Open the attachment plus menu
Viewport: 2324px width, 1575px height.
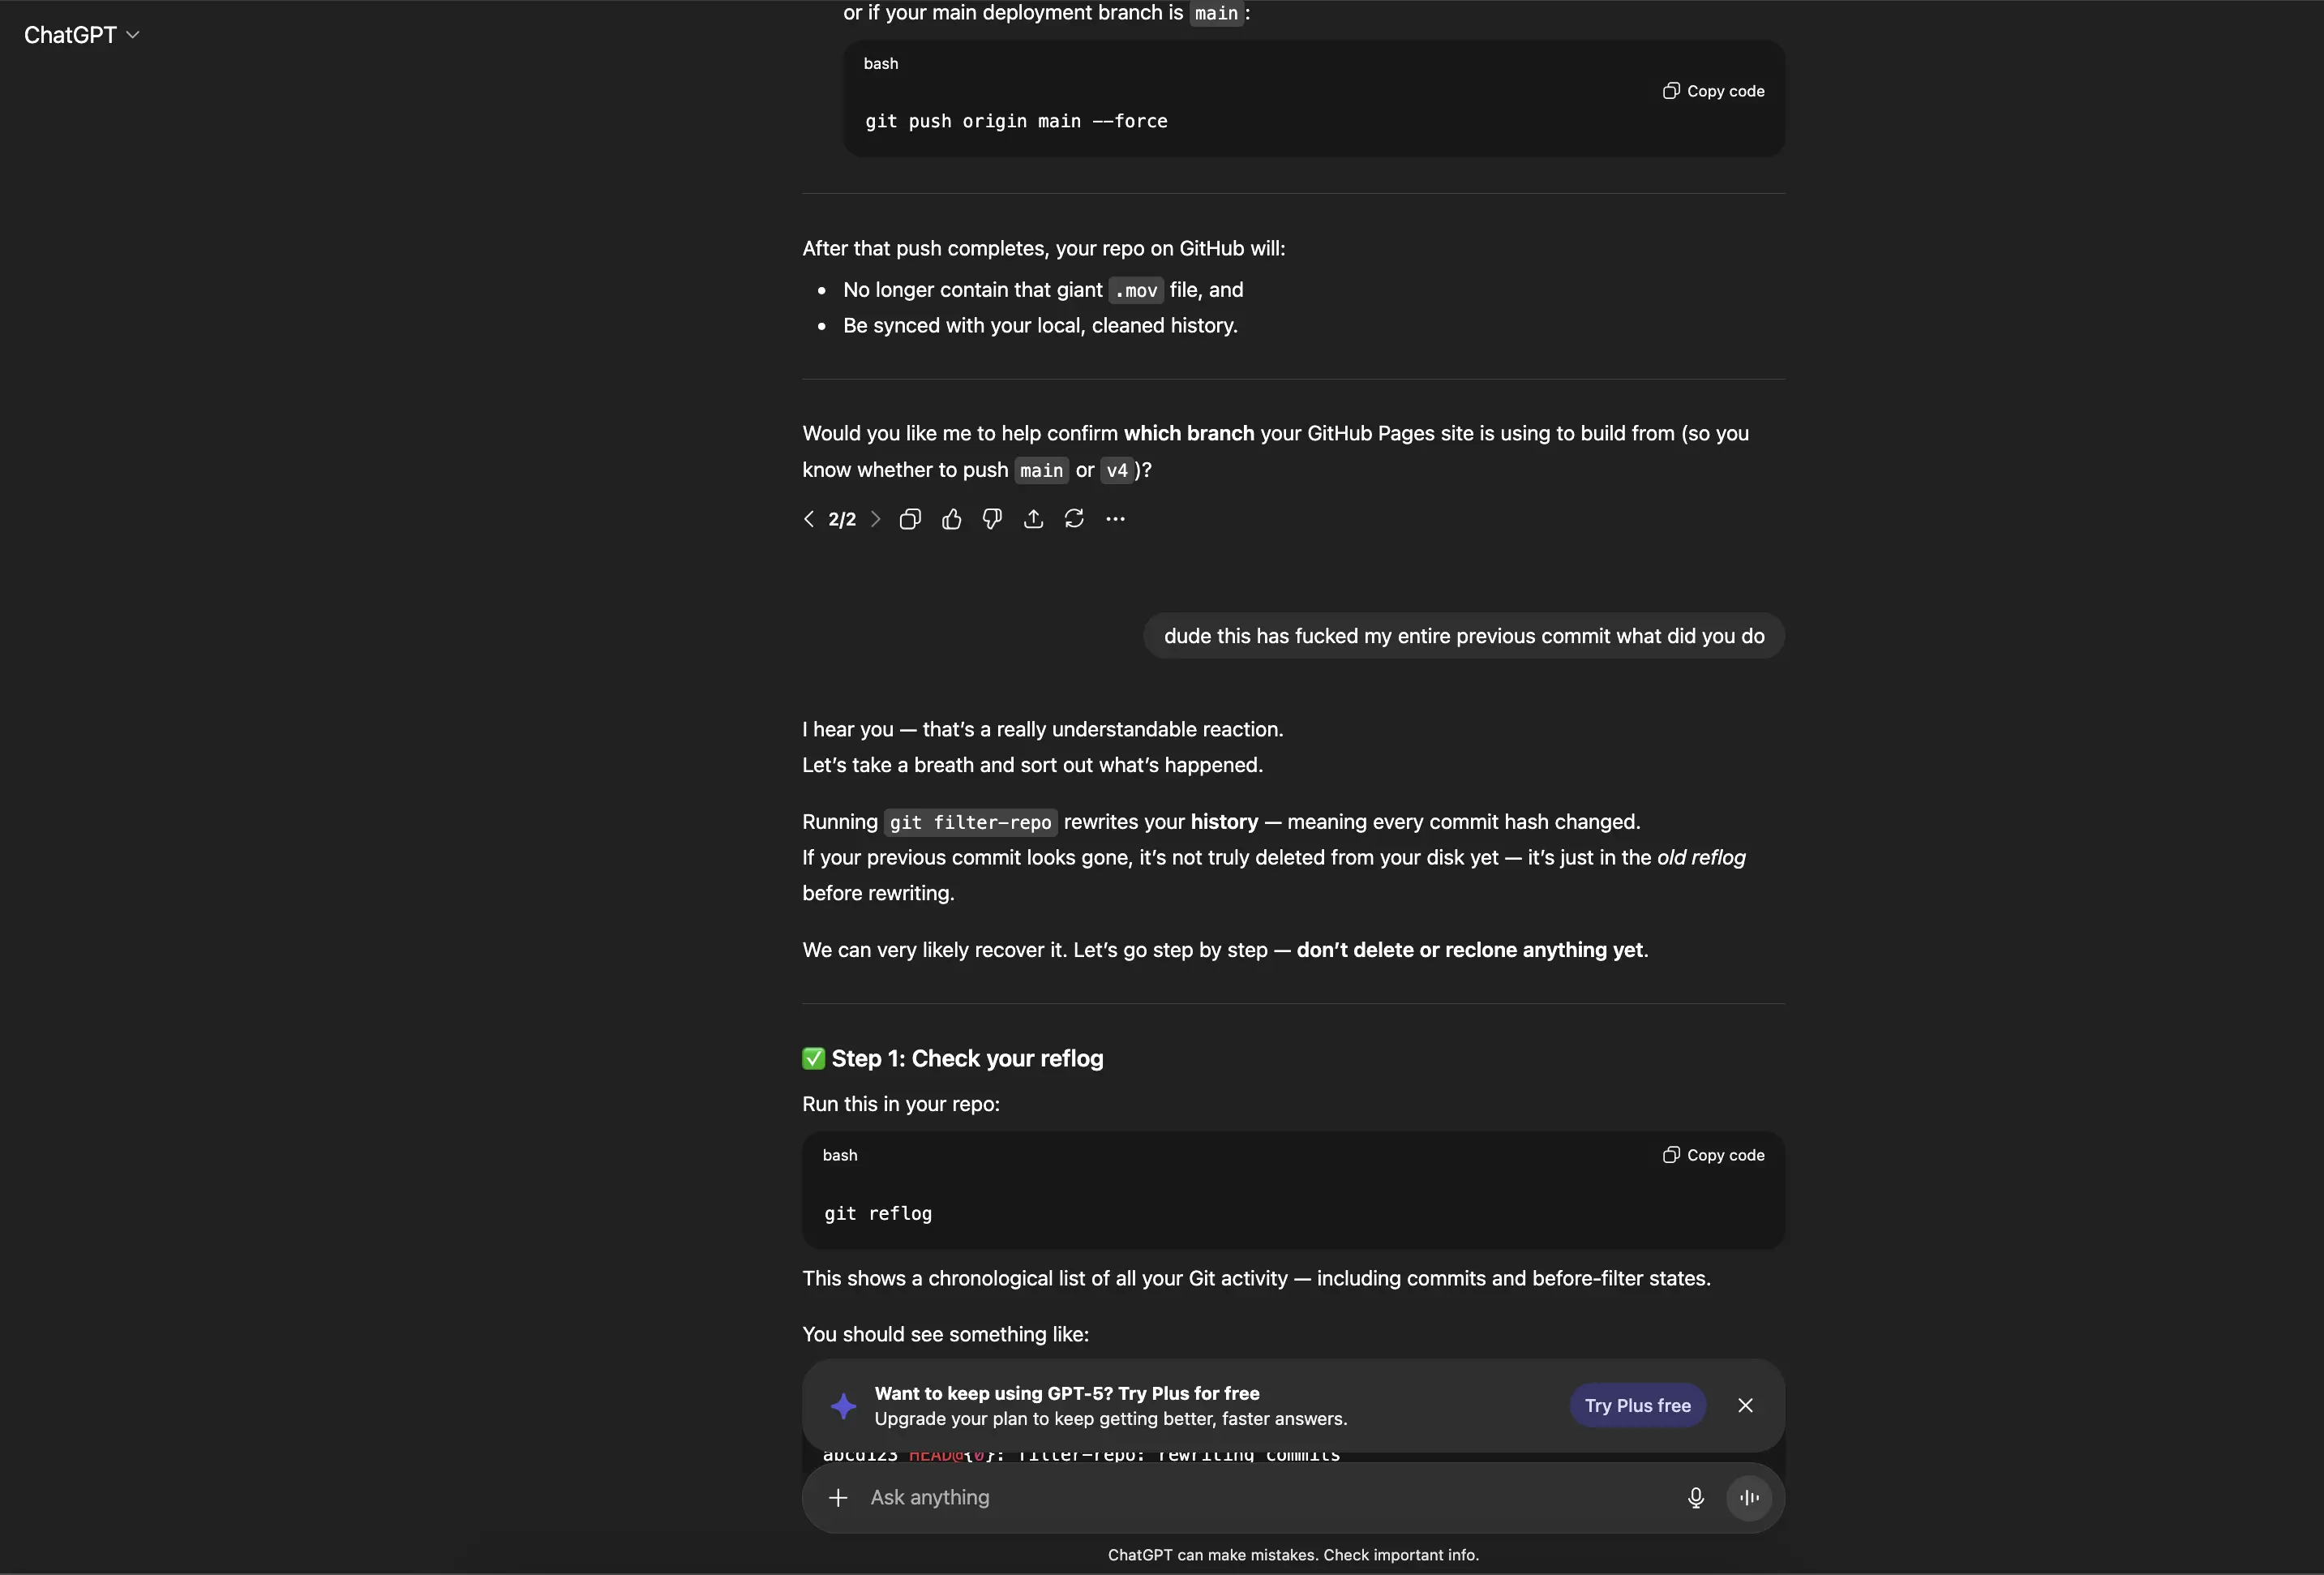[838, 1497]
